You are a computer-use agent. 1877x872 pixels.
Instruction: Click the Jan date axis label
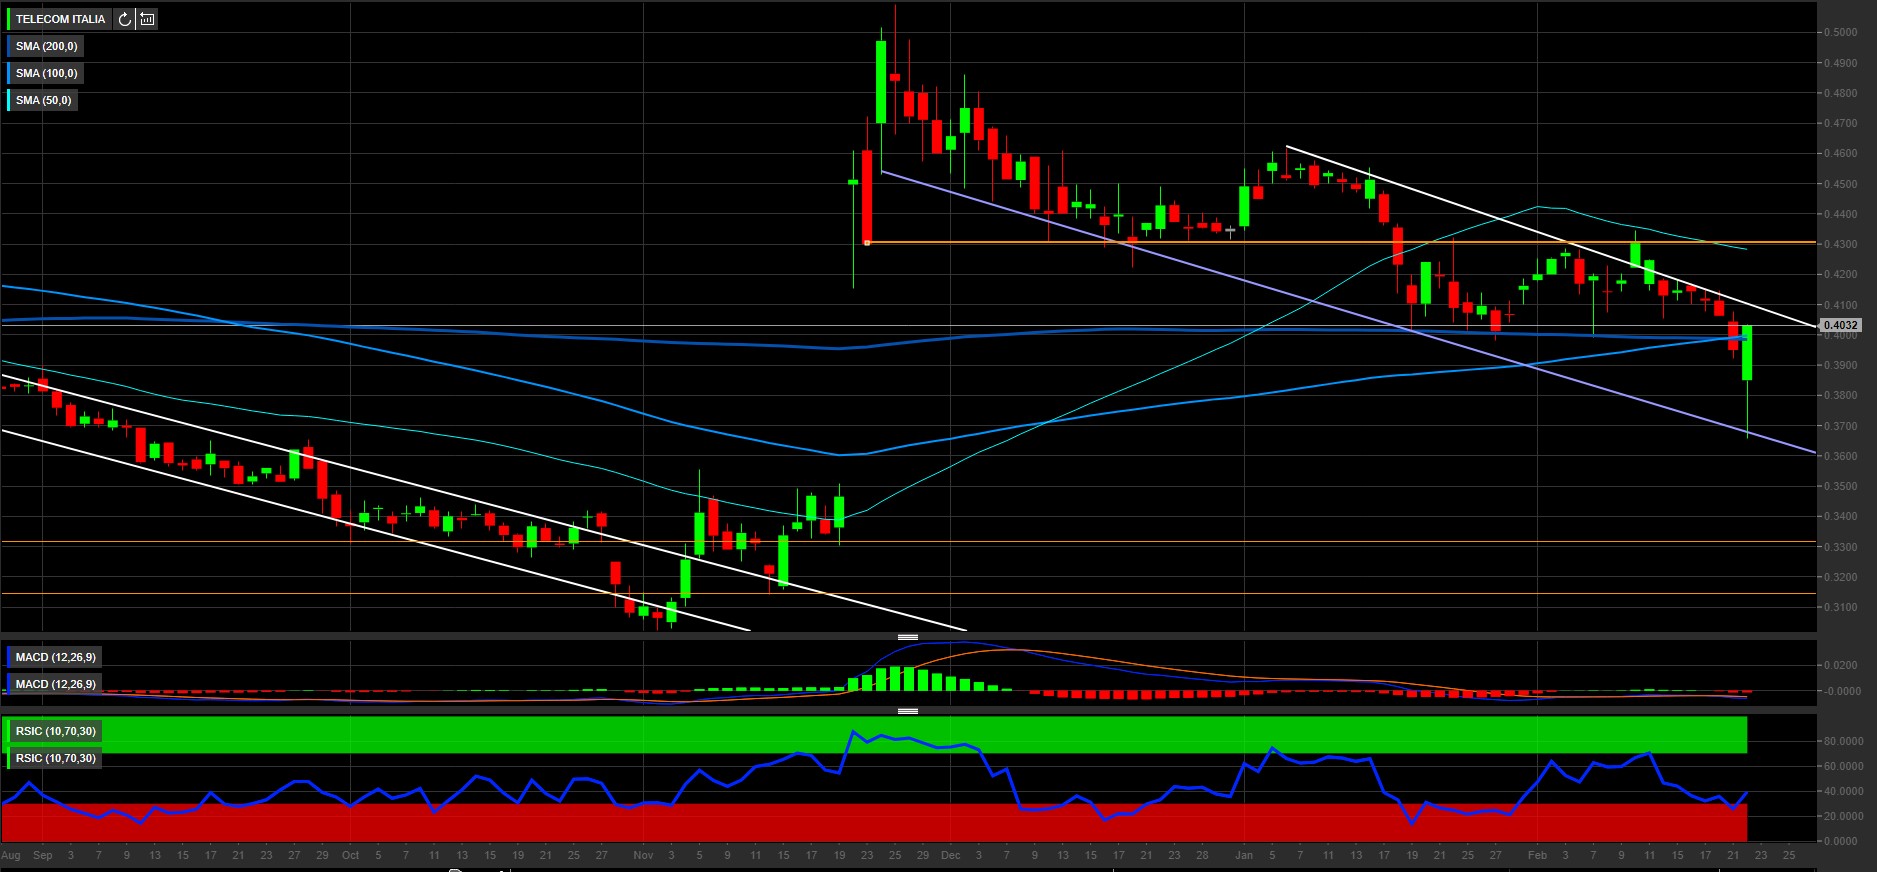[1243, 855]
